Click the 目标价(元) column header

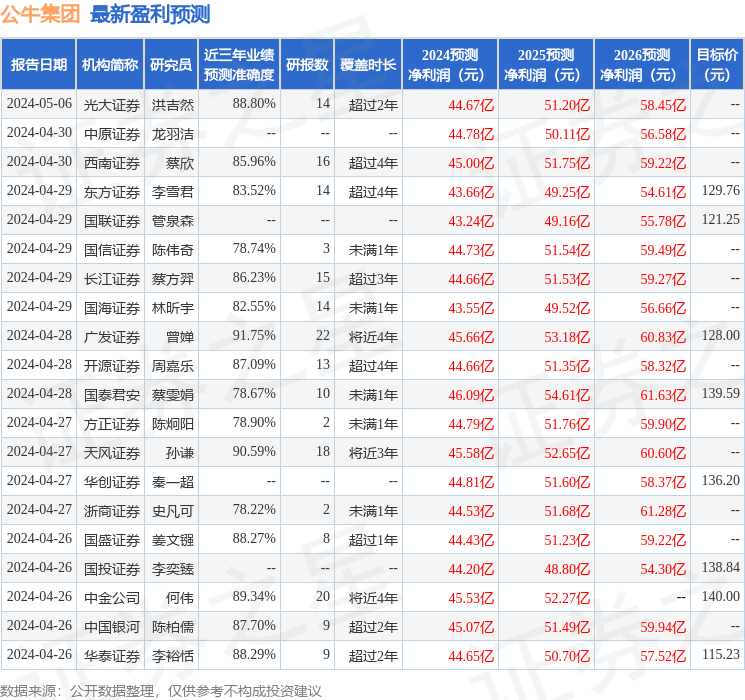(x=717, y=65)
